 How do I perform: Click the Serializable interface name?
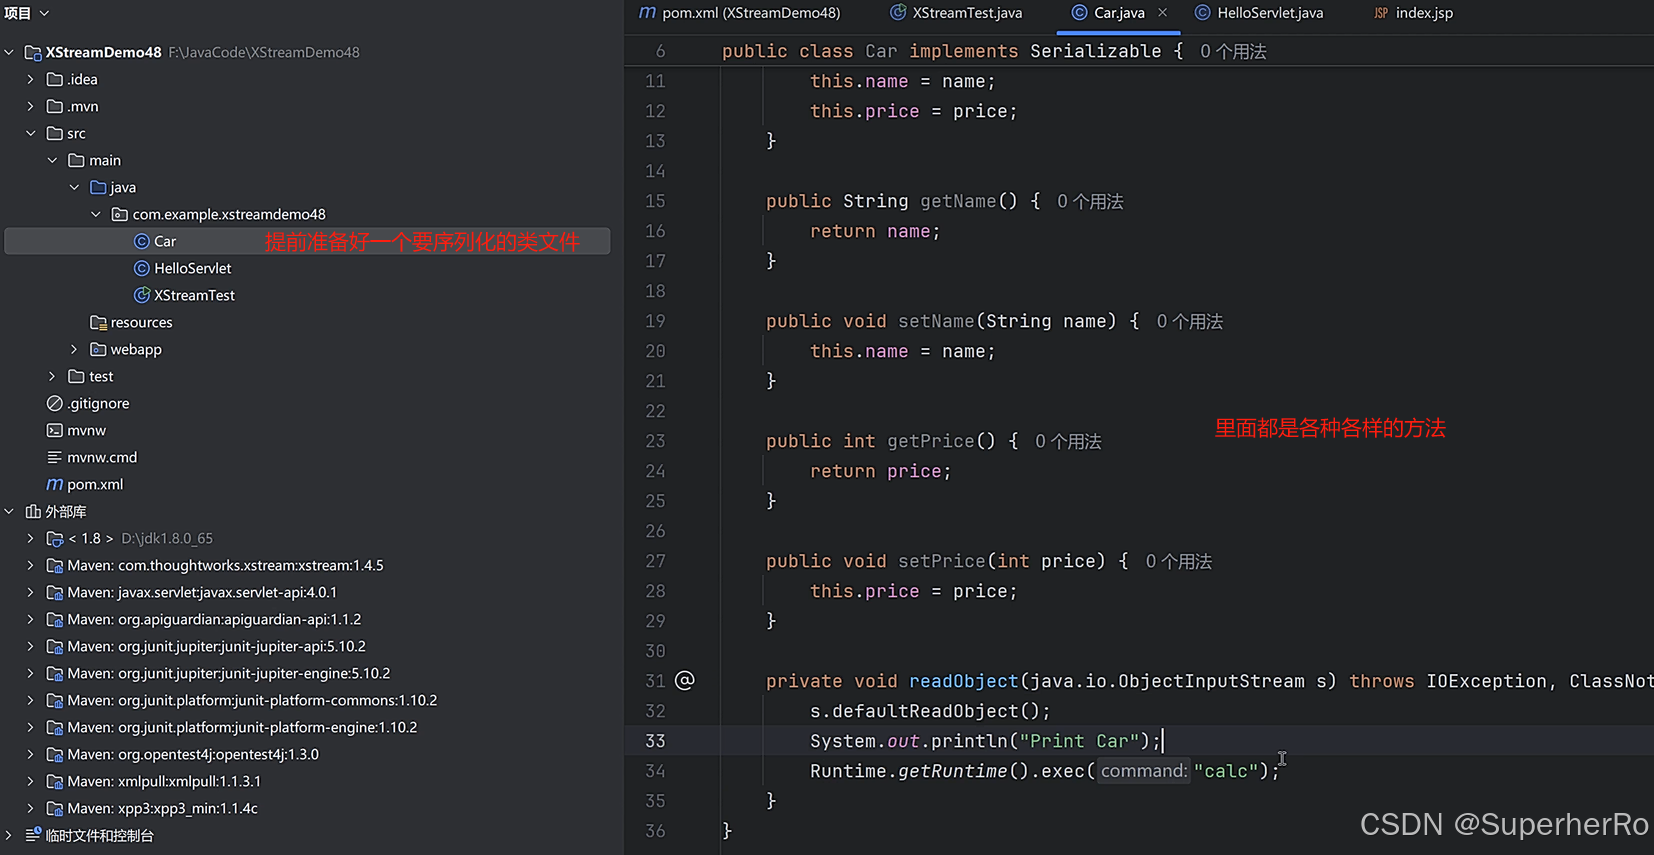(x=1096, y=51)
